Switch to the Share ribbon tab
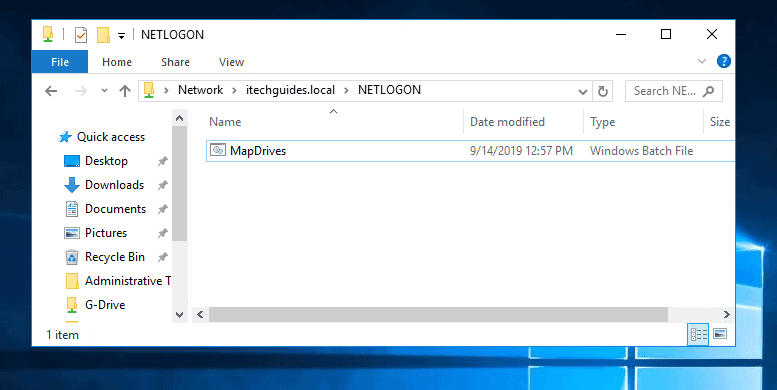This screenshot has height=390, width=777. pos(175,62)
